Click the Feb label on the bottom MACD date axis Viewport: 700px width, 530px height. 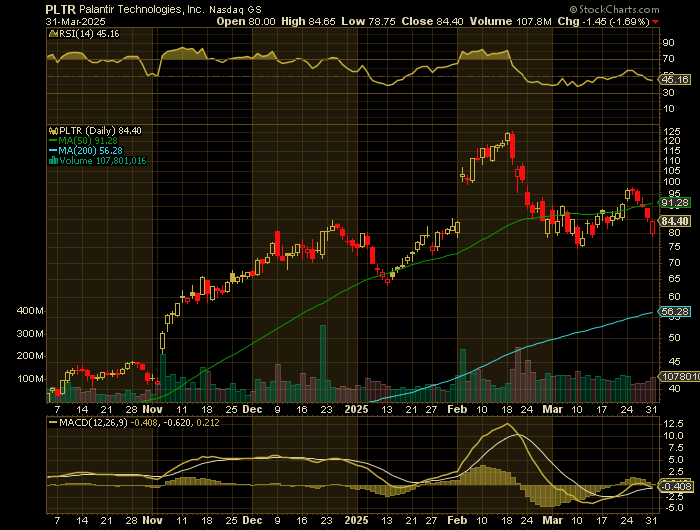point(457,520)
